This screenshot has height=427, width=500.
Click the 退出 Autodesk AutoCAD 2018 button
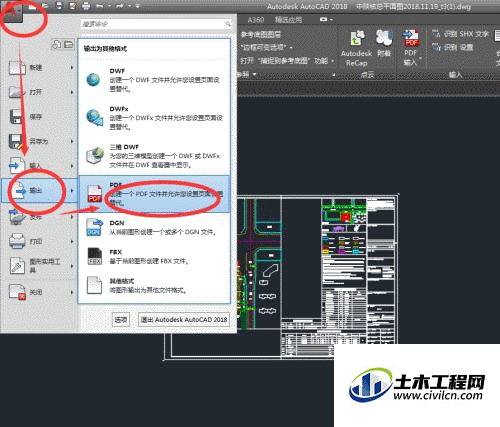184,319
